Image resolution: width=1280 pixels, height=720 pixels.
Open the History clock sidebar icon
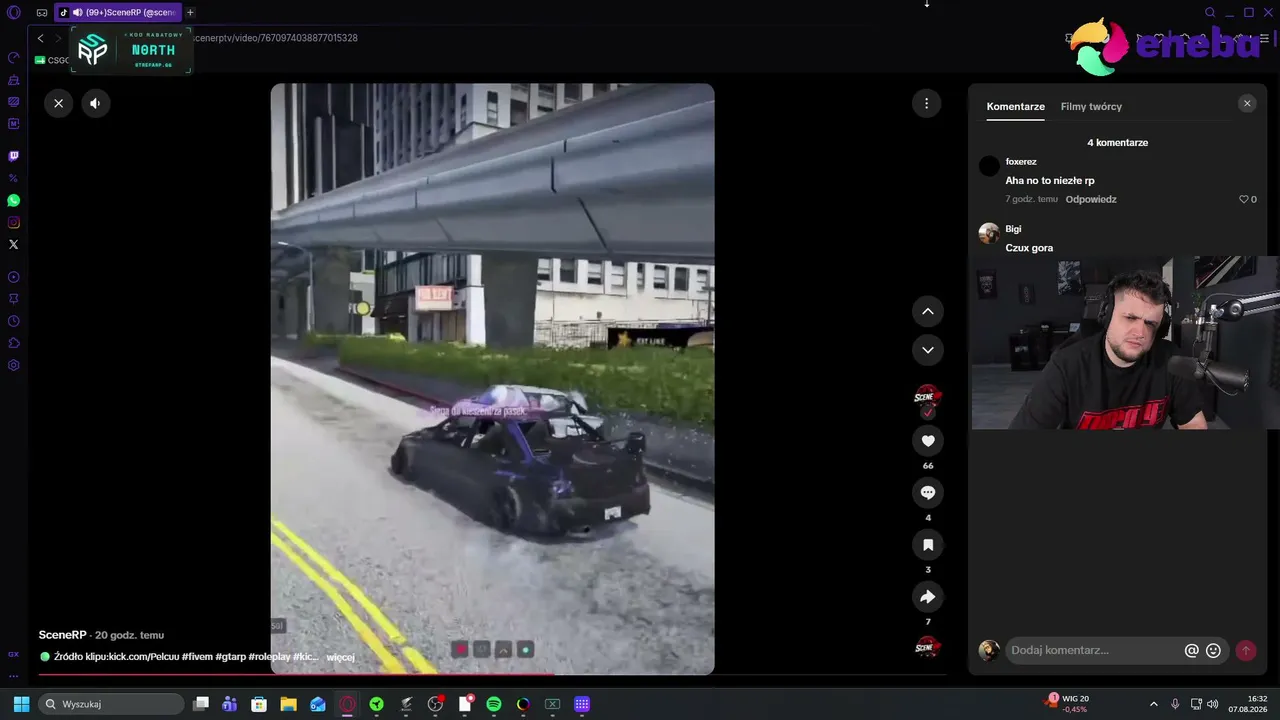(x=14, y=321)
